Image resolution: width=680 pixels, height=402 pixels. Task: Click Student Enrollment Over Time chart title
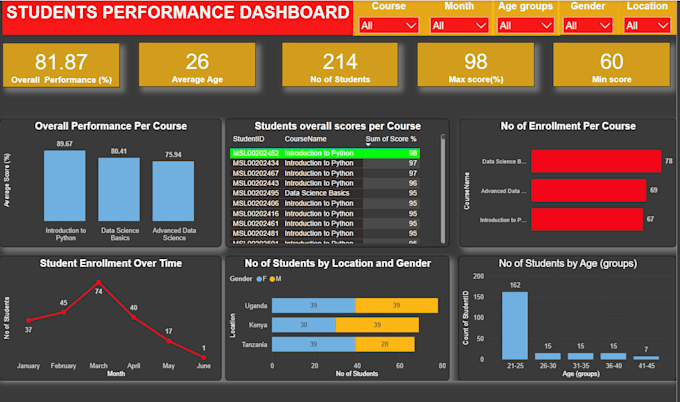tap(111, 263)
